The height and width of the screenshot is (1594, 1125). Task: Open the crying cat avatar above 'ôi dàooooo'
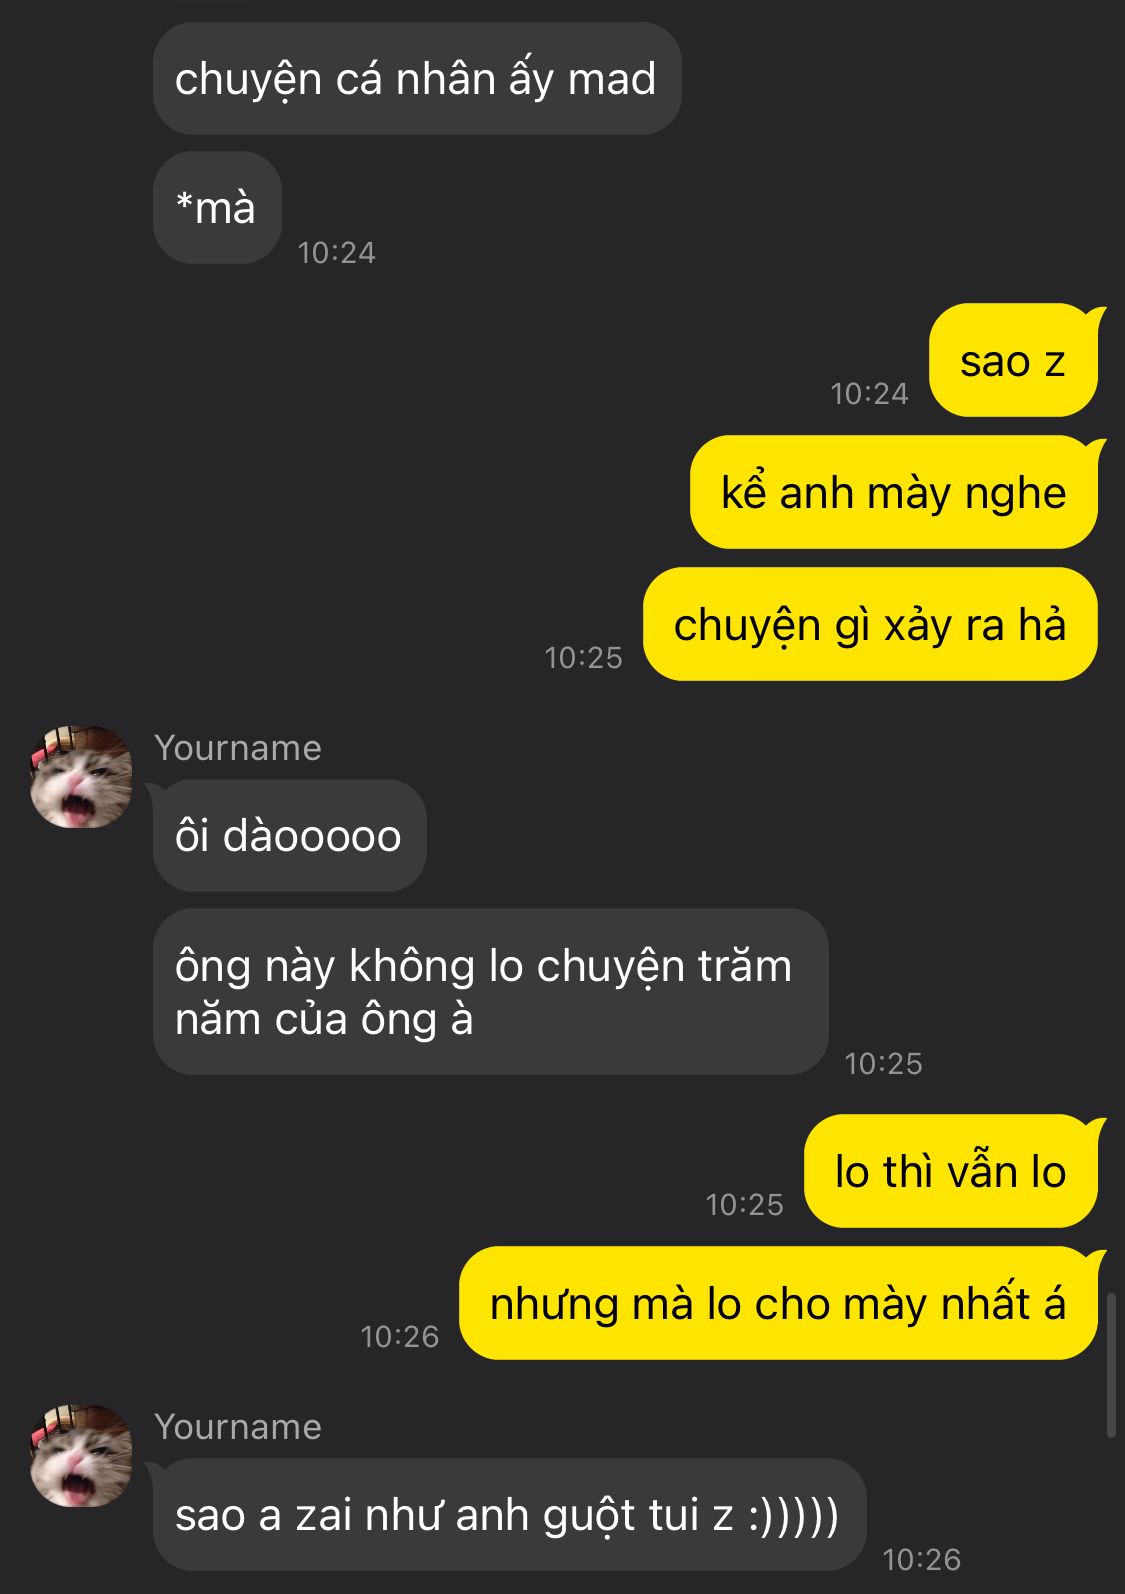click(x=81, y=777)
